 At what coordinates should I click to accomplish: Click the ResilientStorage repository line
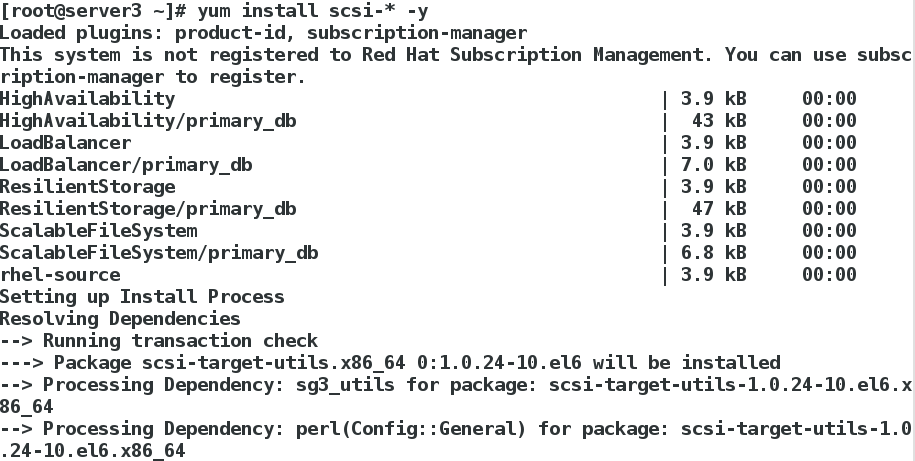(x=428, y=187)
